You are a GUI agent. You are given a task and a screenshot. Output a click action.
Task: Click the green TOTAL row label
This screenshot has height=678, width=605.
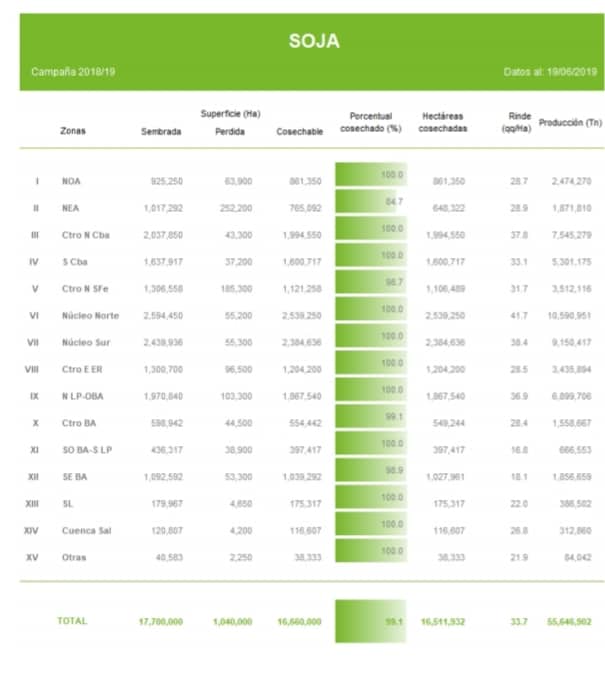click(72, 621)
